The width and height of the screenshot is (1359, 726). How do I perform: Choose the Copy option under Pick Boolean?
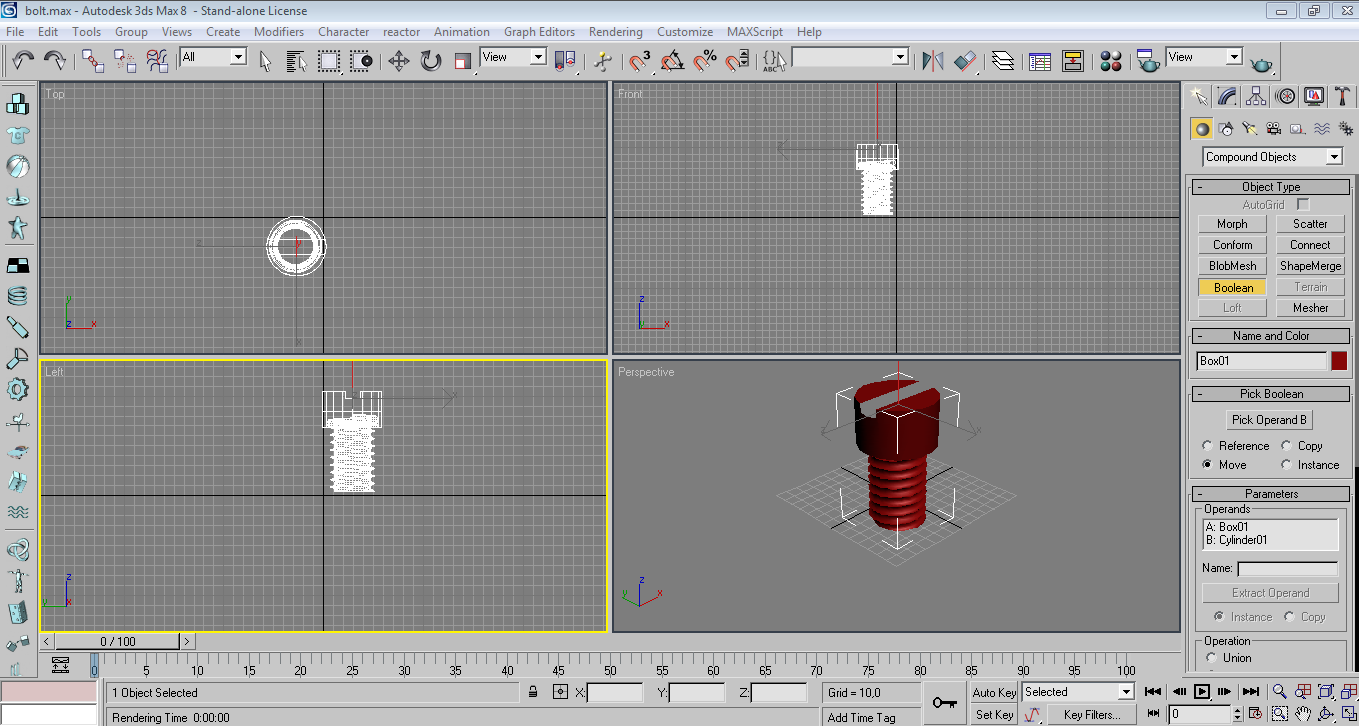[1286, 446]
